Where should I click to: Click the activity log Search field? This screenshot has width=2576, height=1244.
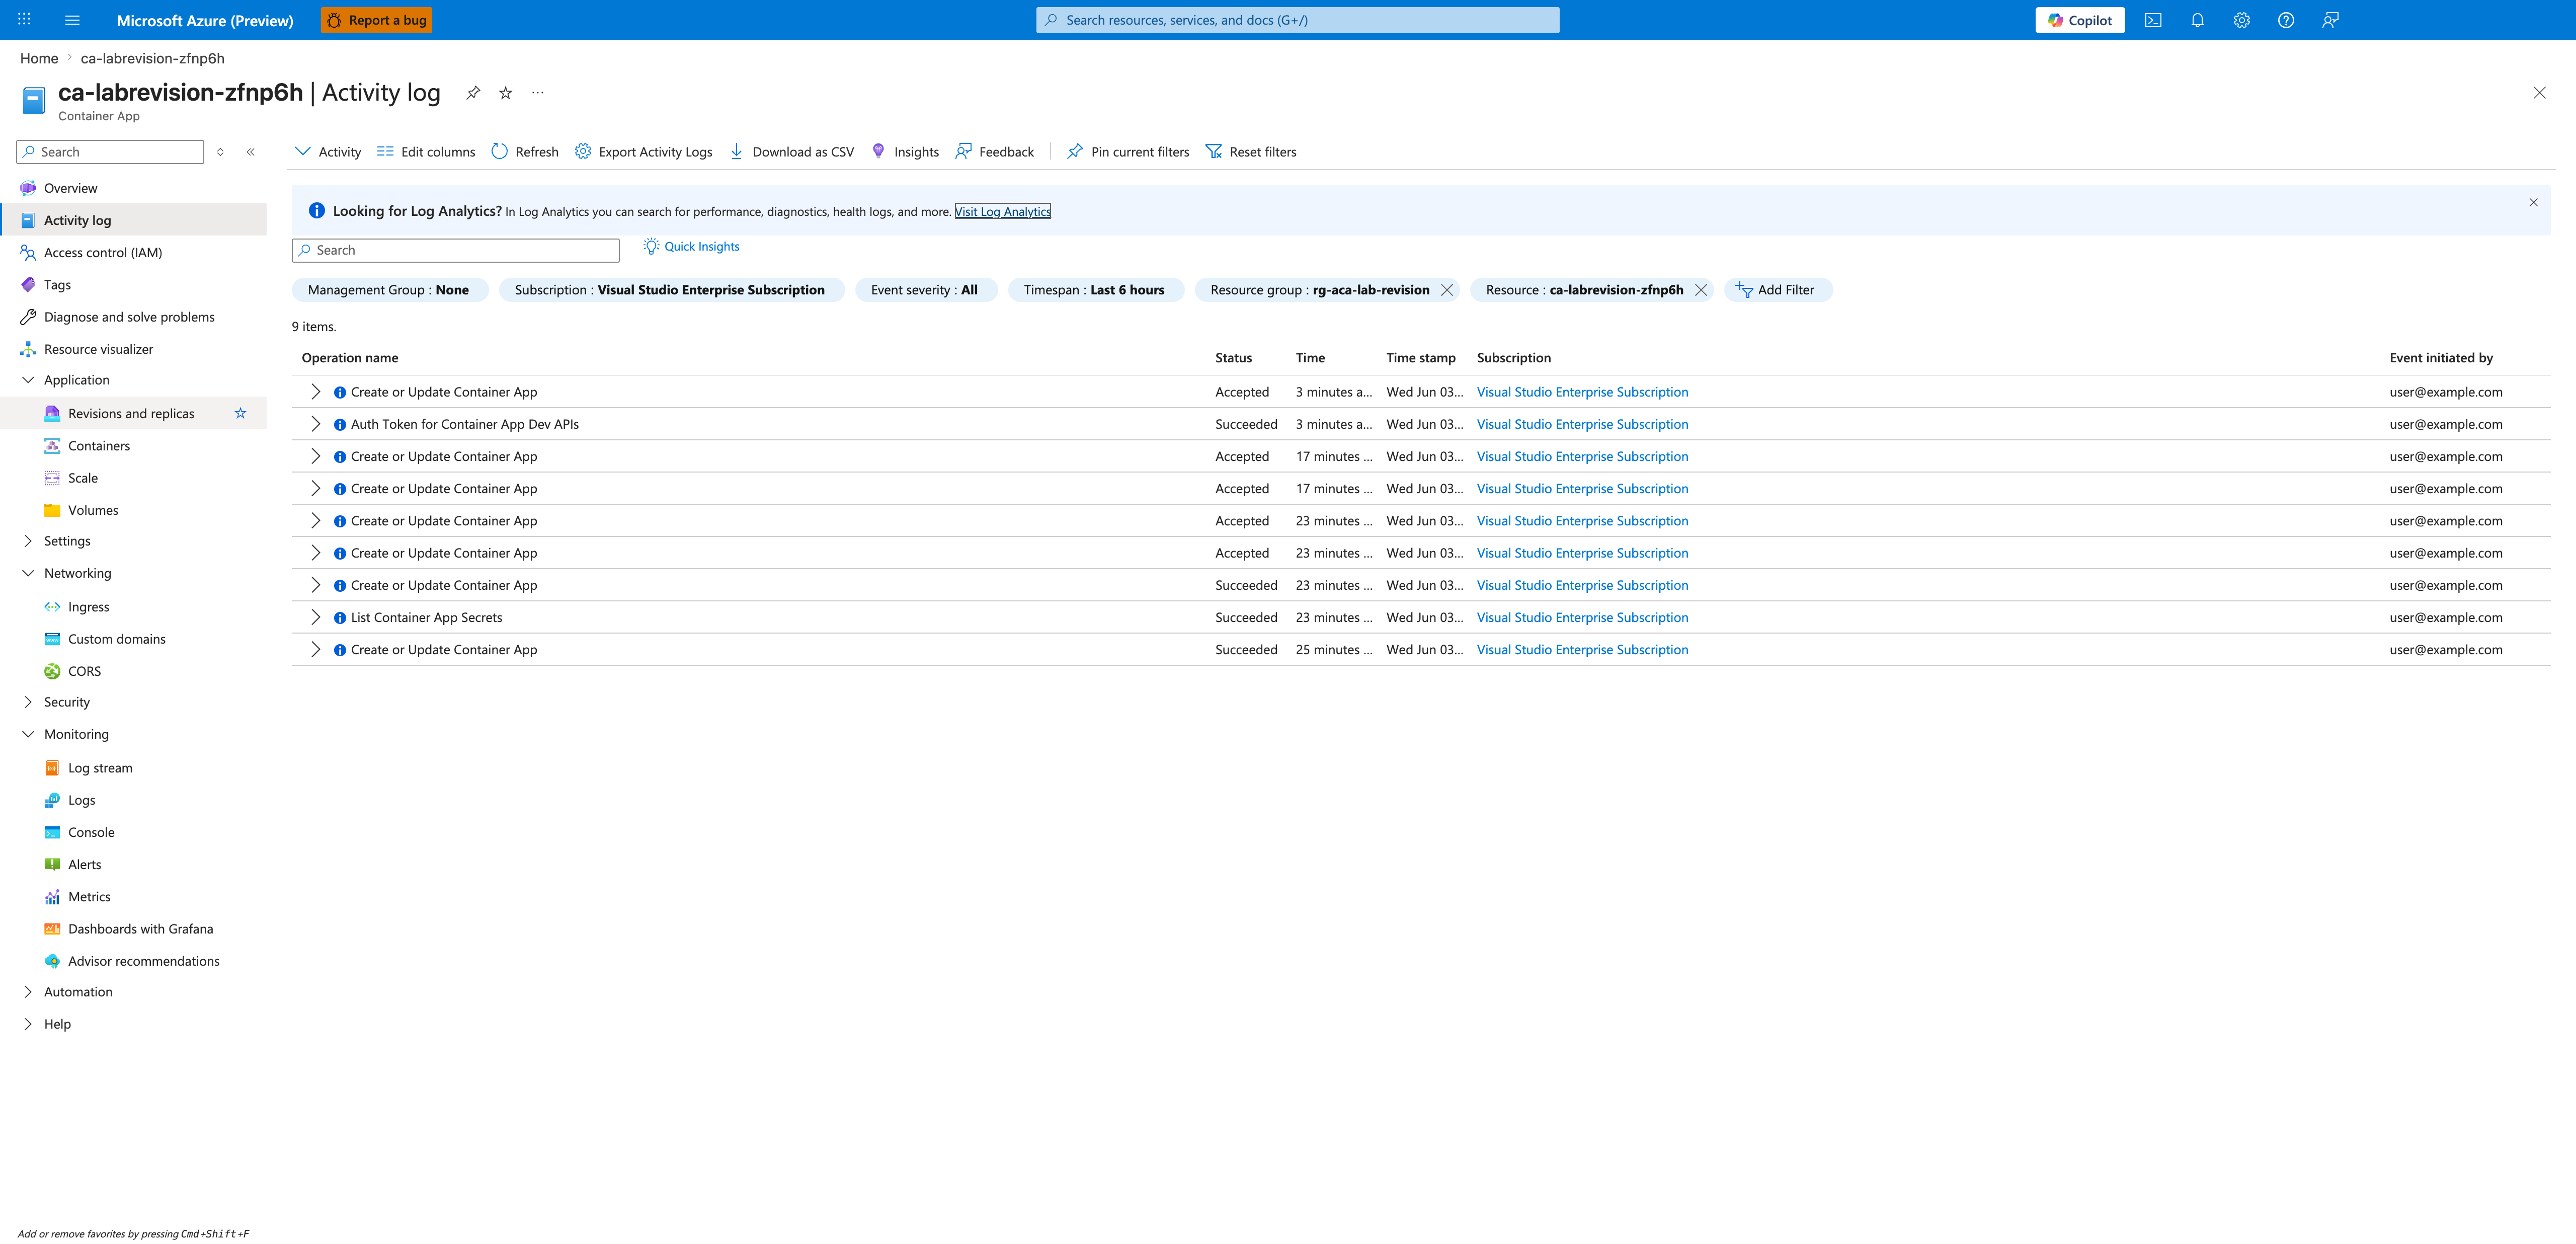[x=456, y=250]
